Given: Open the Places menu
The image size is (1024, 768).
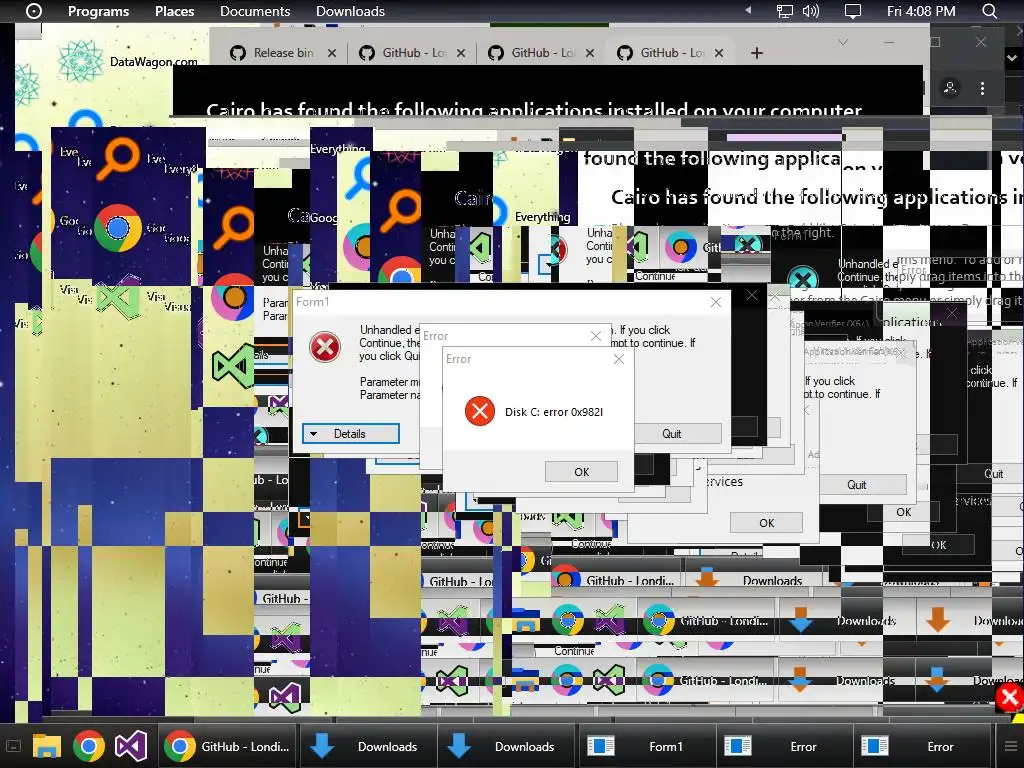Looking at the screenshot, I should tap(174, 11).
